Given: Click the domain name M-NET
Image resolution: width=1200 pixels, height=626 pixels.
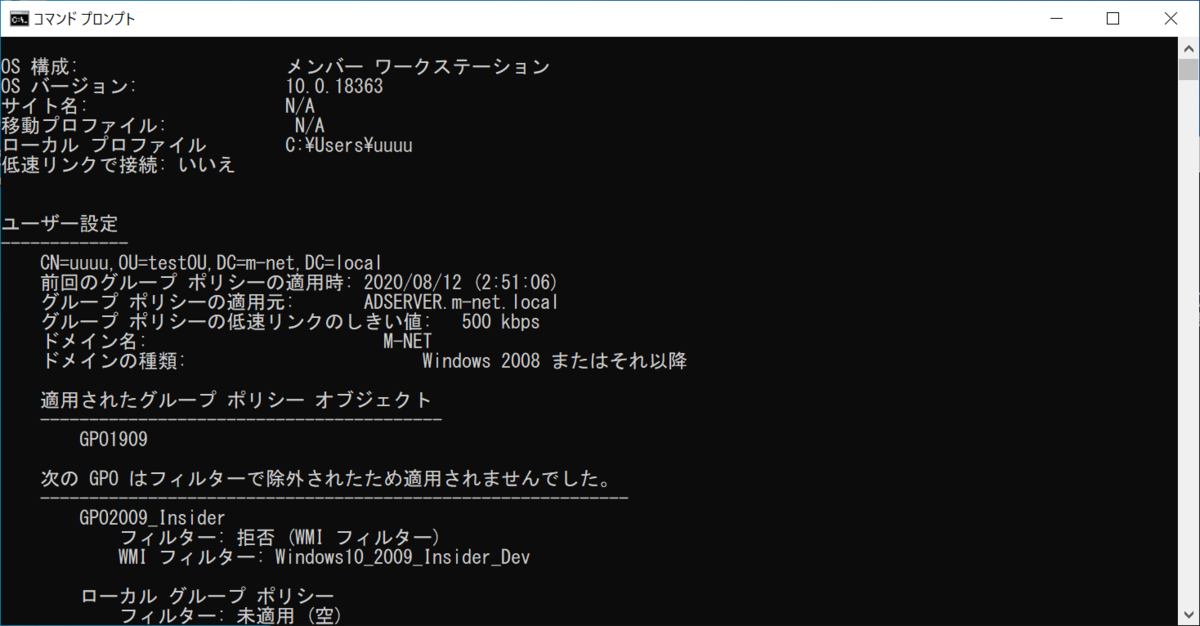Looking at the screenshot, I should (408, 341).
